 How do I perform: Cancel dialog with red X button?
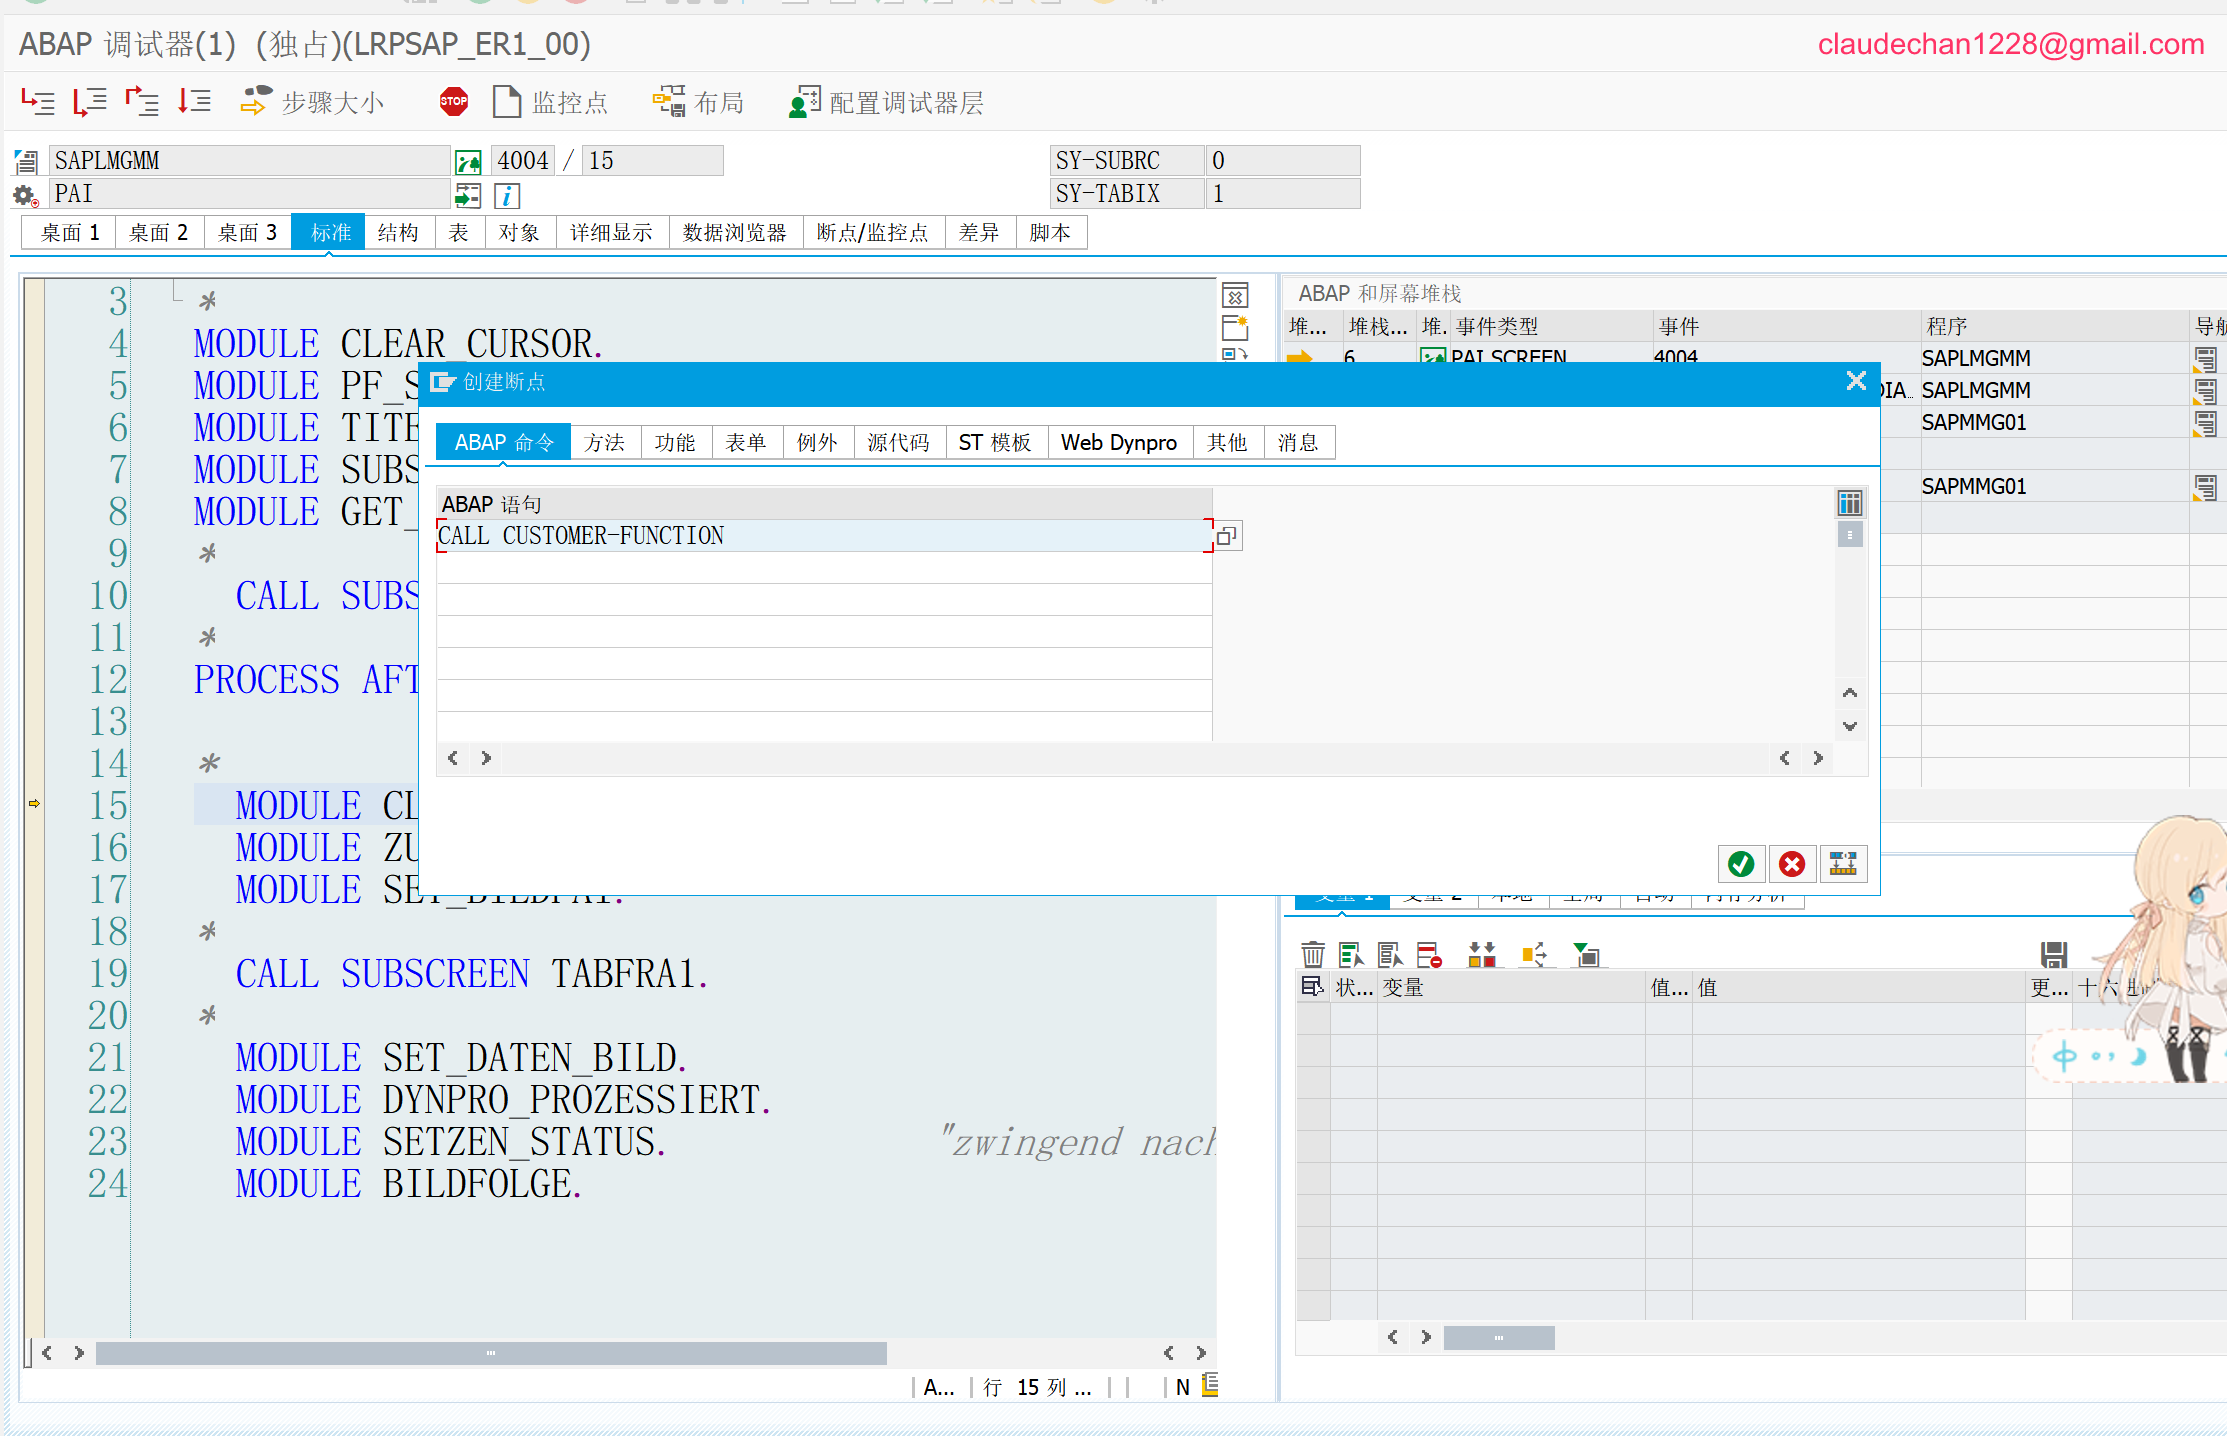coord(1791,864)
